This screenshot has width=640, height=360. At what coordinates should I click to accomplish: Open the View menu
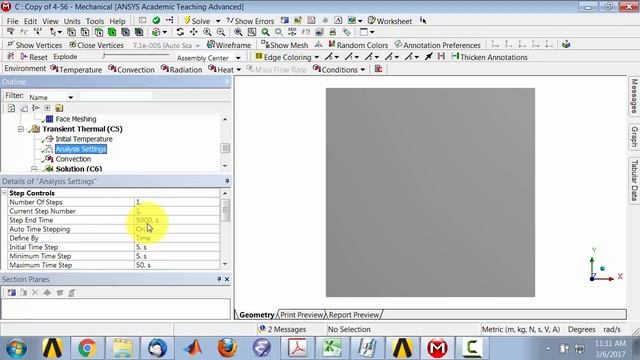tap(50, 21)
